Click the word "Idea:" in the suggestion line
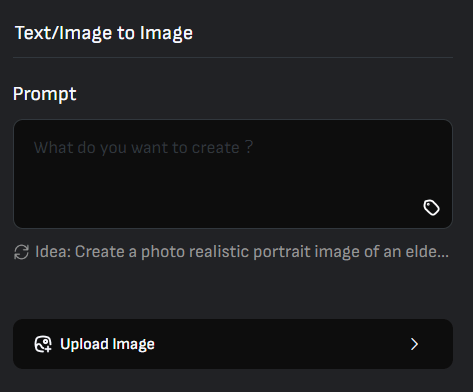 (x=53, y=252)
